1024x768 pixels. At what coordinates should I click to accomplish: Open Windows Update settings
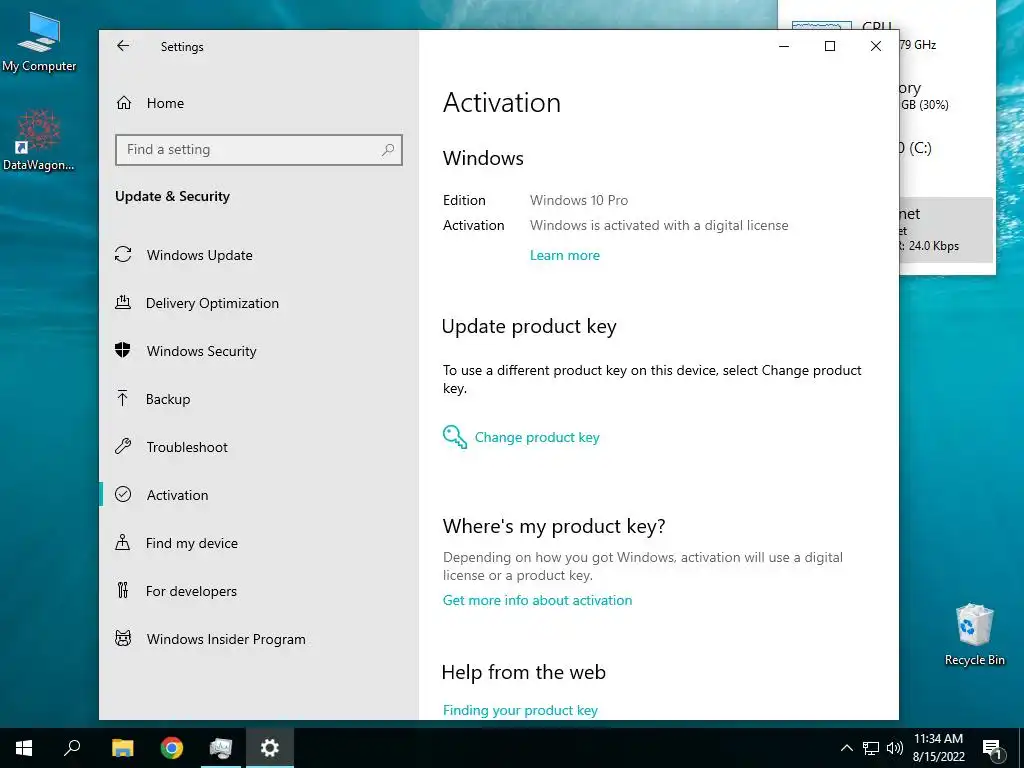pyautogui.click(x=199, y=255)
